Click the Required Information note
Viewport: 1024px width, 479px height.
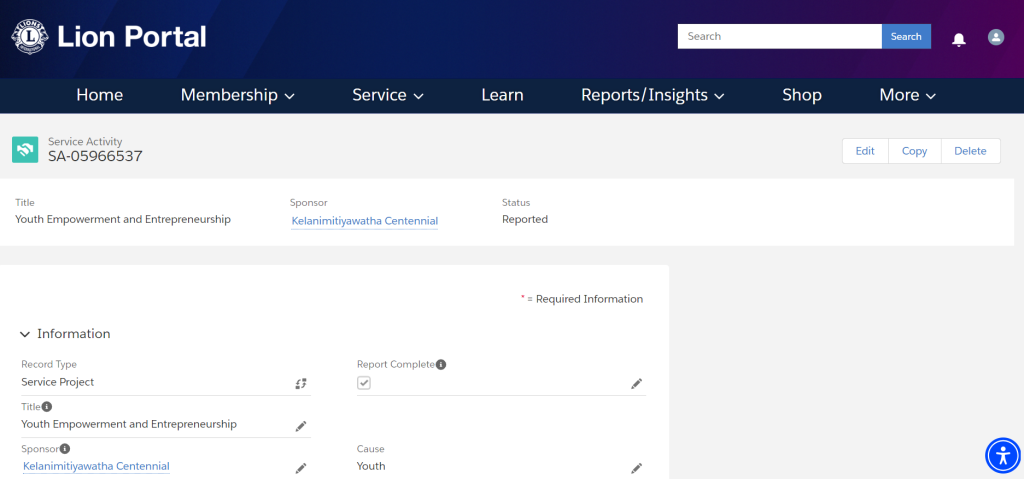582,299
